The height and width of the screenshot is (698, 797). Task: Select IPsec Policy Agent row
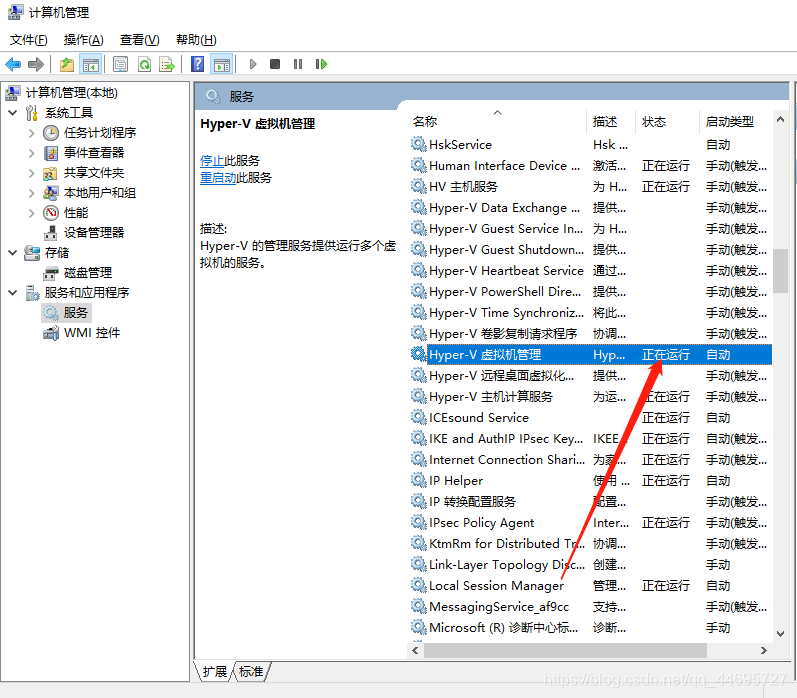tap(590, 523)
